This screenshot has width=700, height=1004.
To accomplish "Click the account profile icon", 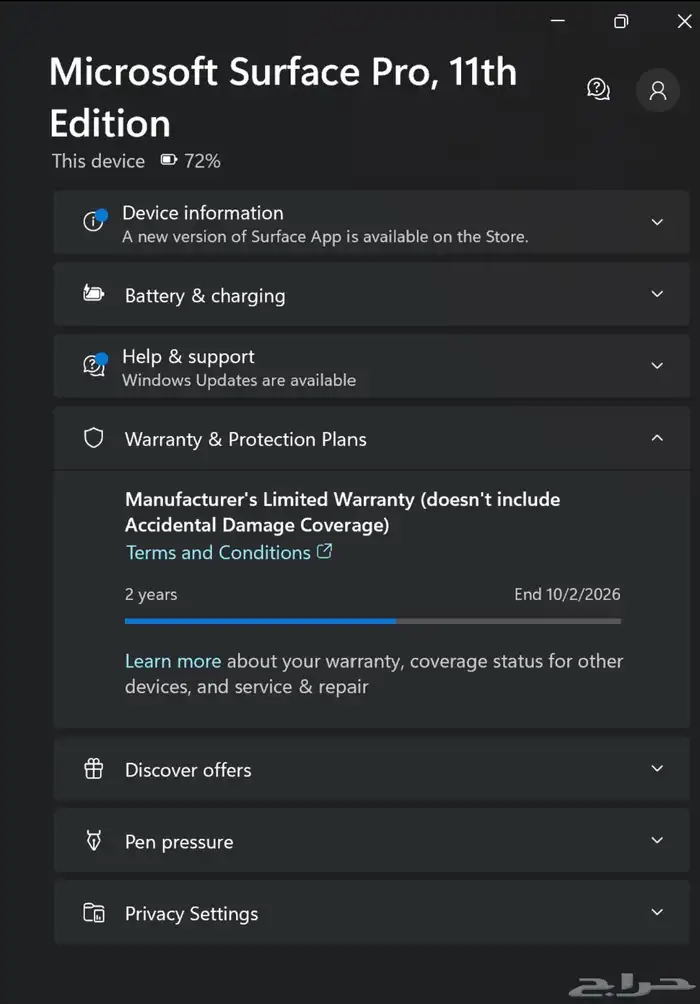I will 657,90.
